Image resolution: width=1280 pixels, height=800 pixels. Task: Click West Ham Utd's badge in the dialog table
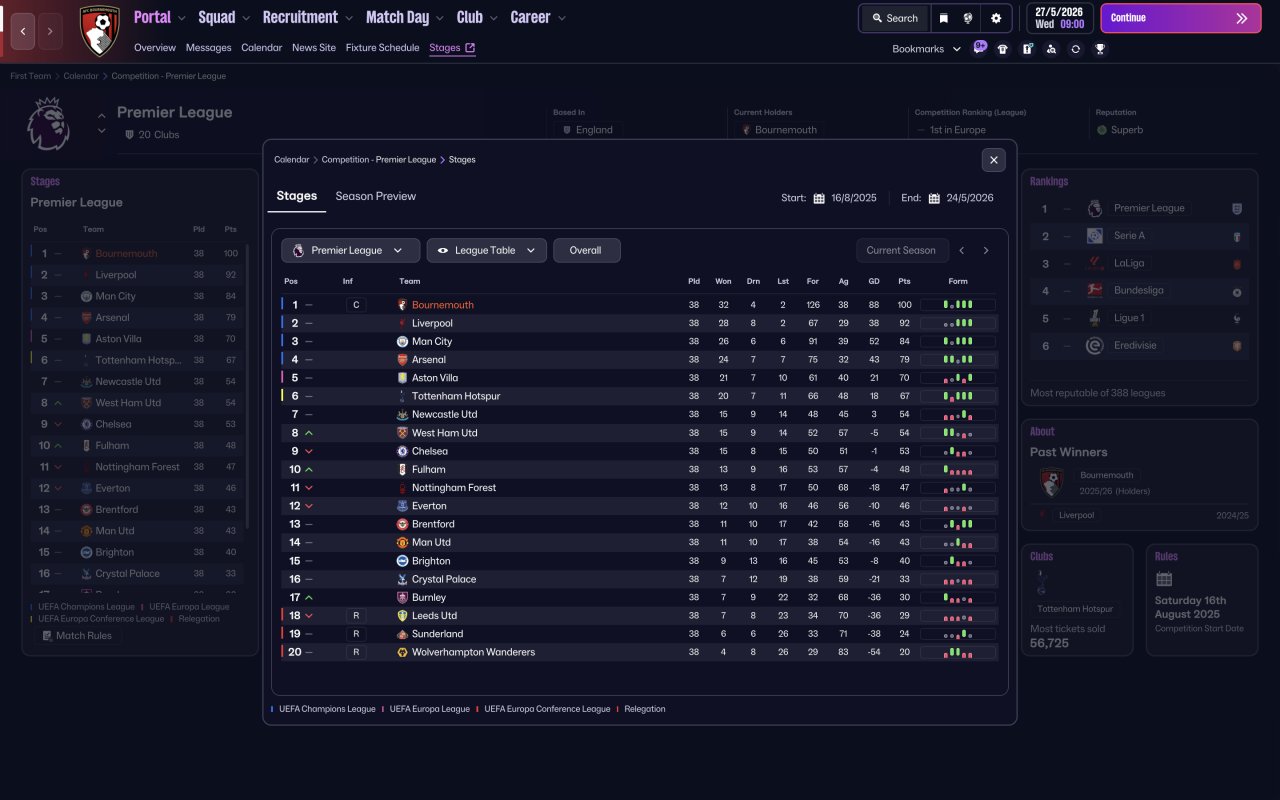(403, 433)
